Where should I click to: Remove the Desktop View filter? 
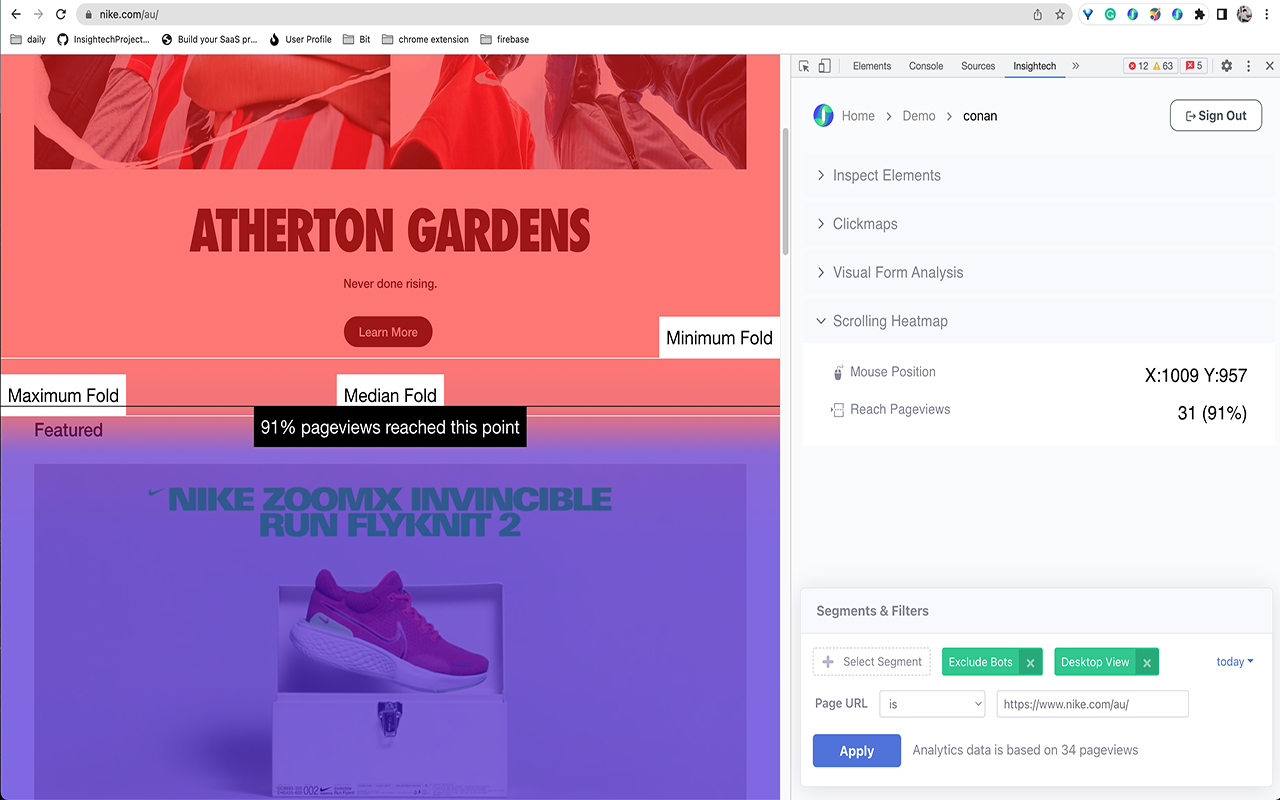[1147, 662]
